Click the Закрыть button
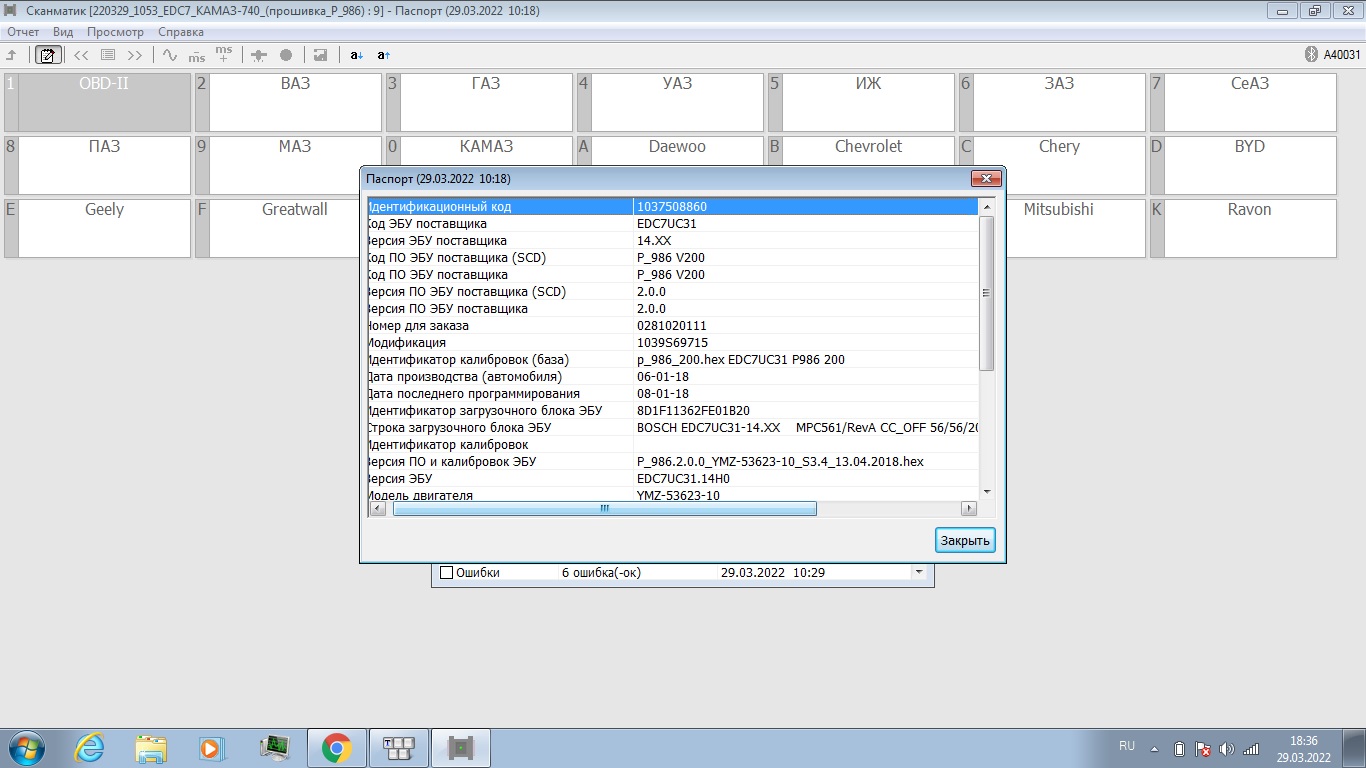This screenshot has width=1366, height=768. [965, 541]
